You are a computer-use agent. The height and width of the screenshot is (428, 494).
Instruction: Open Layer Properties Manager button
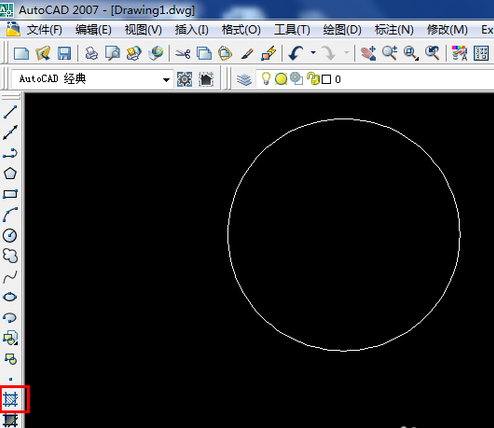(244, 79)
